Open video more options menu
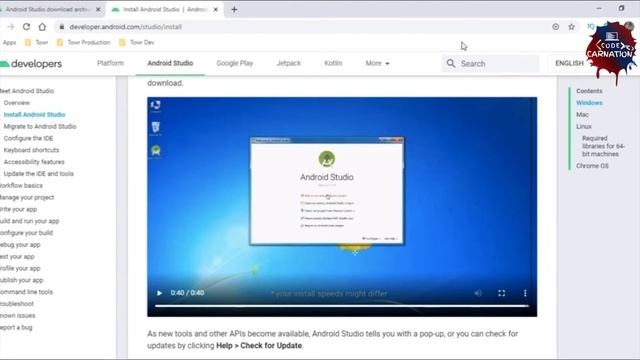The height and width of the screenshot is (360, 640). (x=525, y=293)
